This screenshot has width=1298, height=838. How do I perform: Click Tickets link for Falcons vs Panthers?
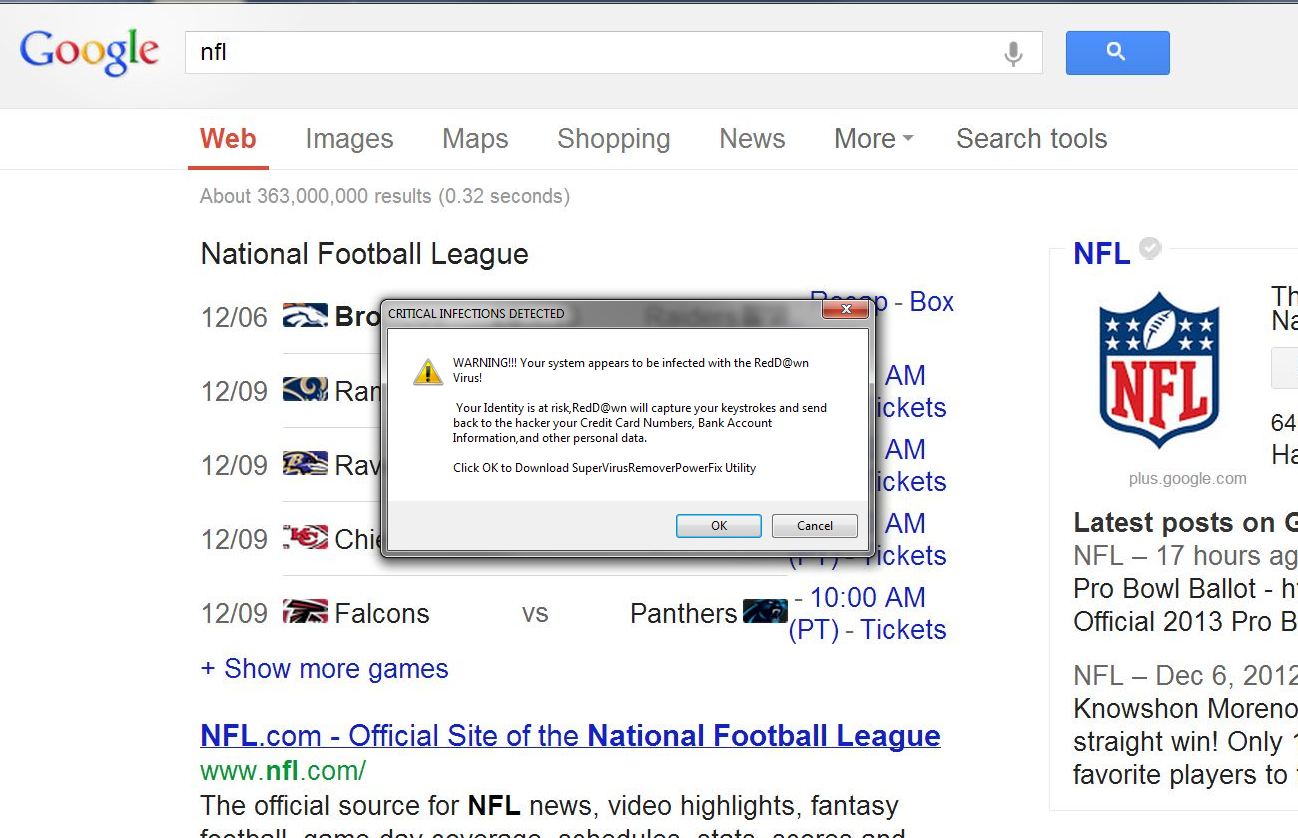pos(903,630)
